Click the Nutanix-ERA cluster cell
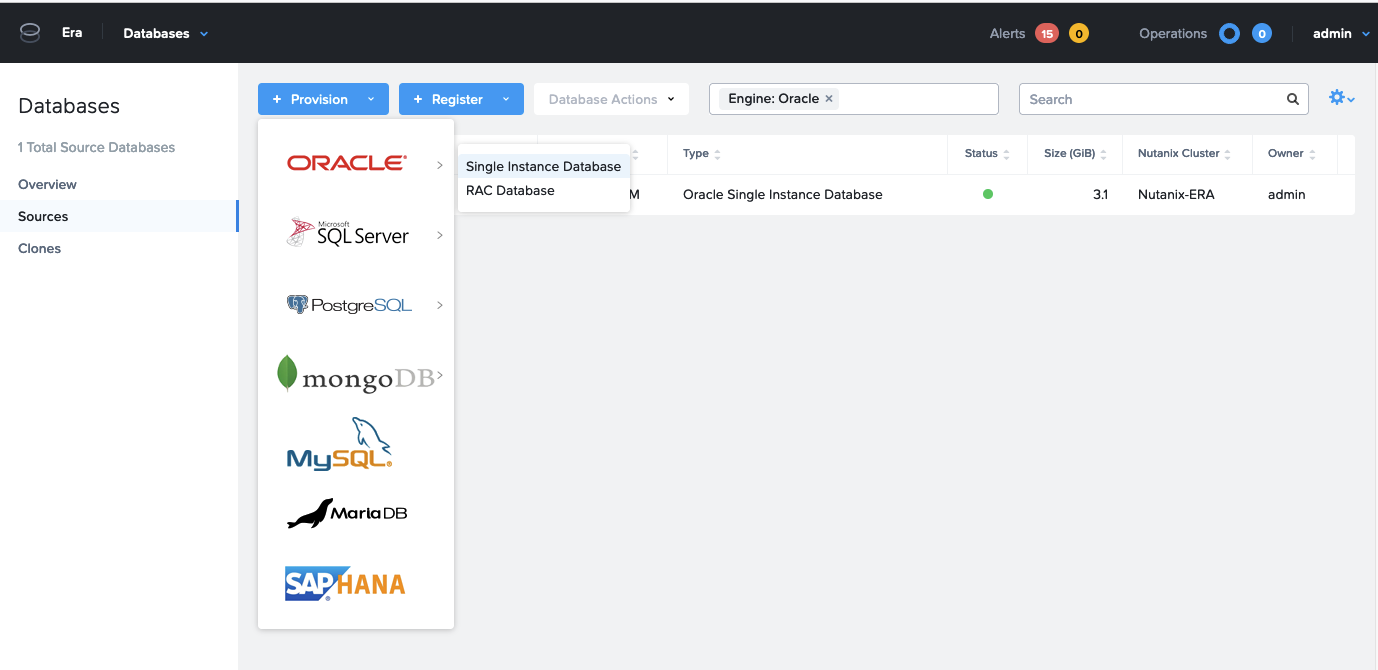The height and width of the screenshot is (670, 1378). tap(1176, 194)
